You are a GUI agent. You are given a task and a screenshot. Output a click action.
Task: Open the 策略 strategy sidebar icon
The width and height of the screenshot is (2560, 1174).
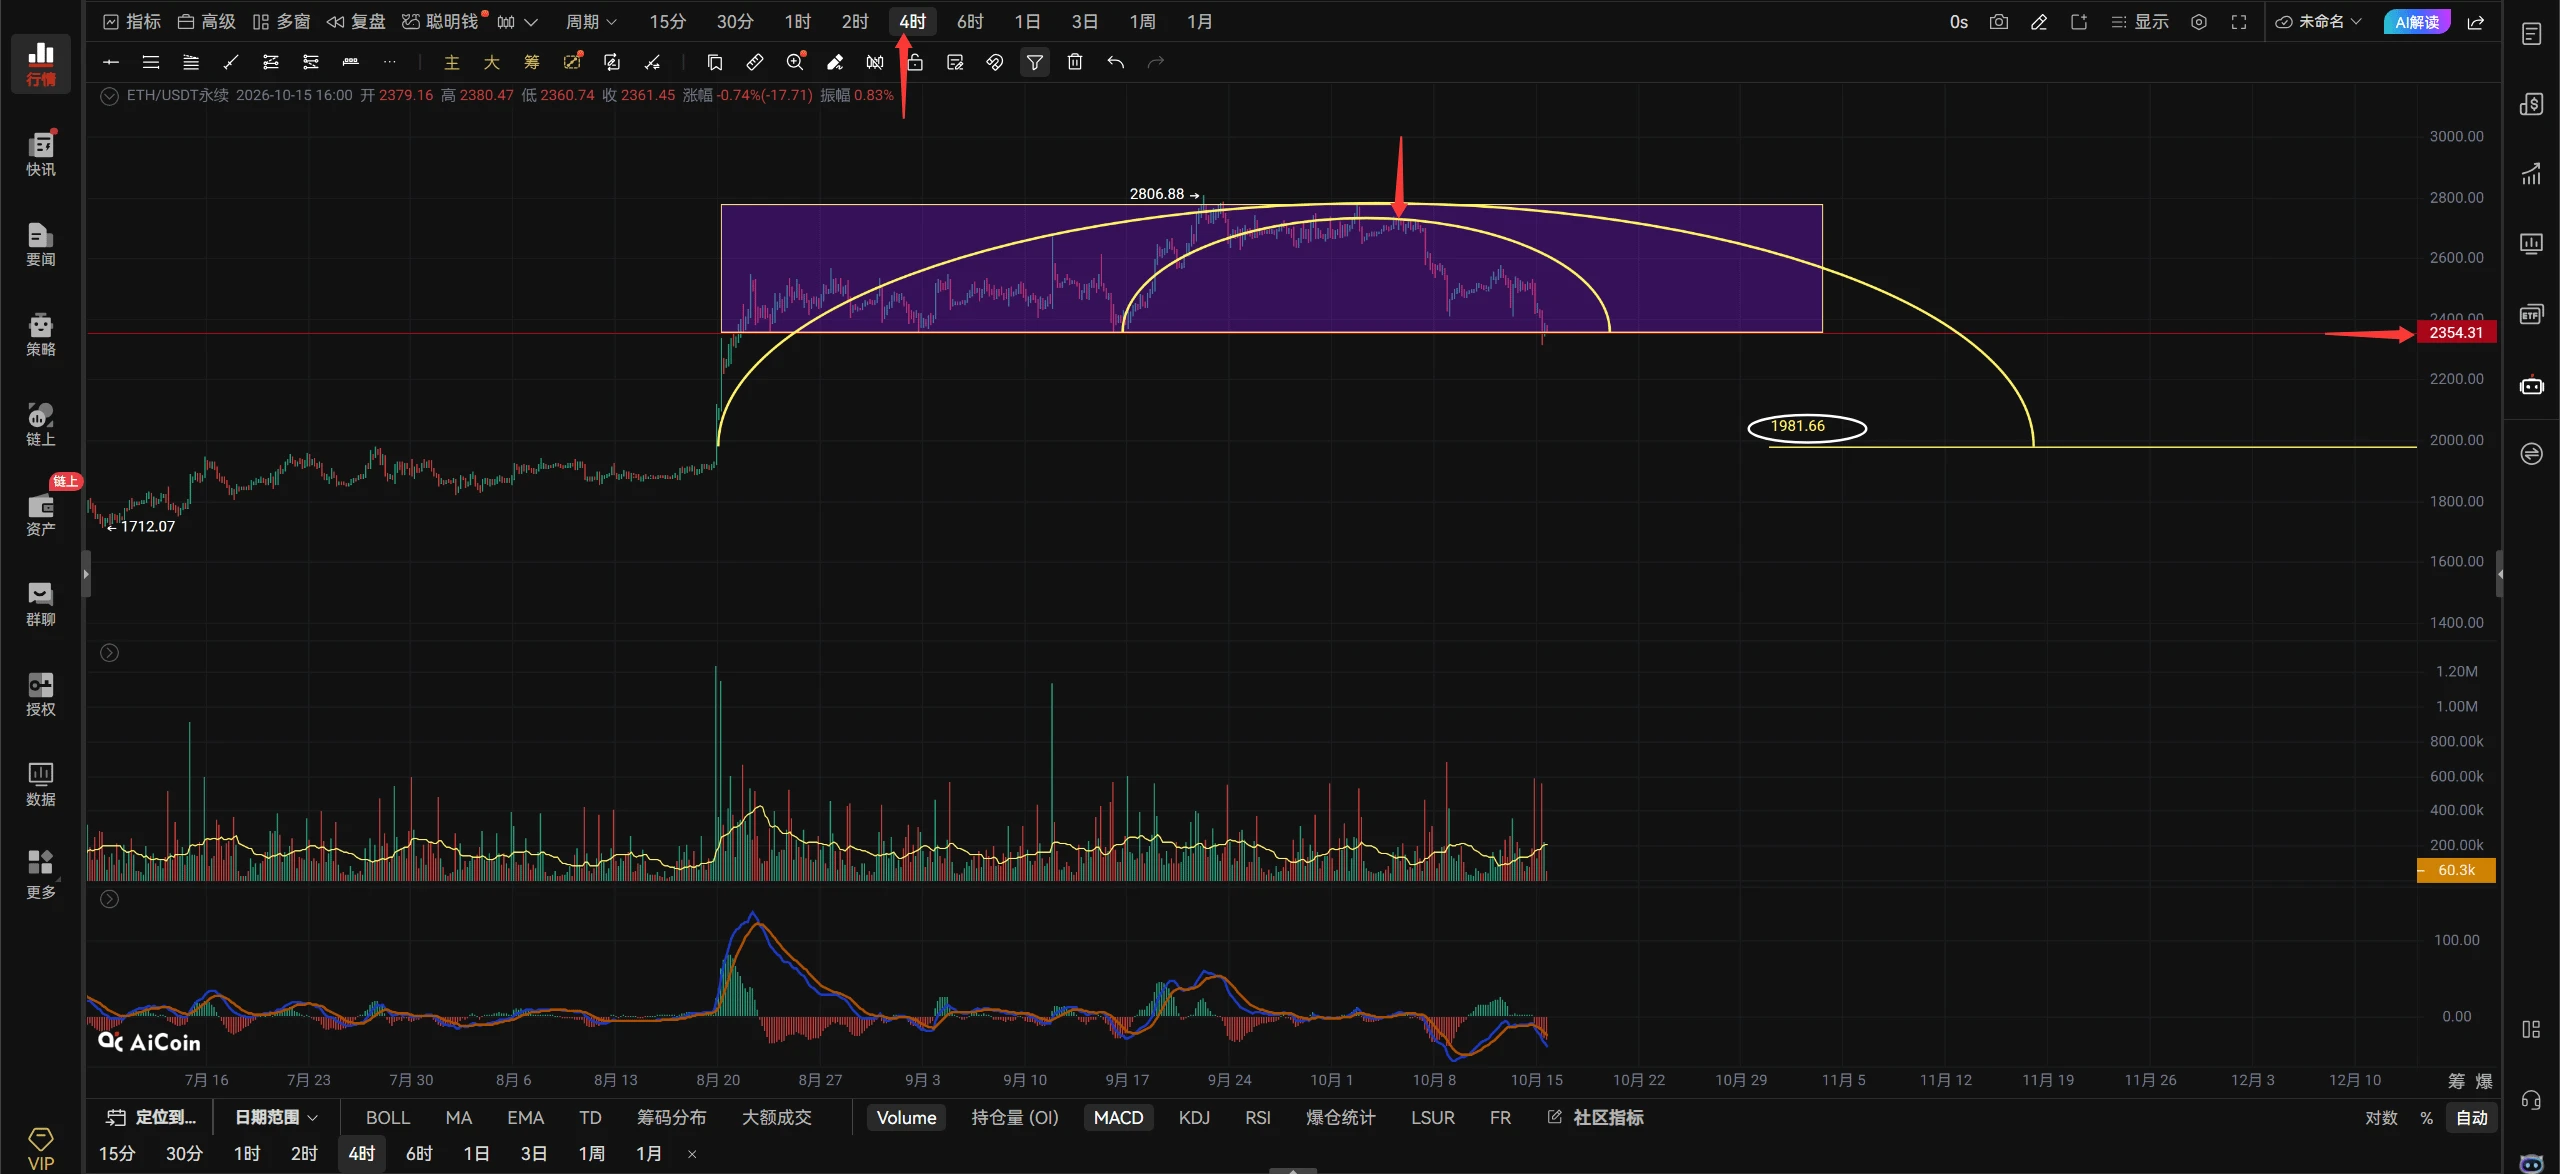[41, 333]
